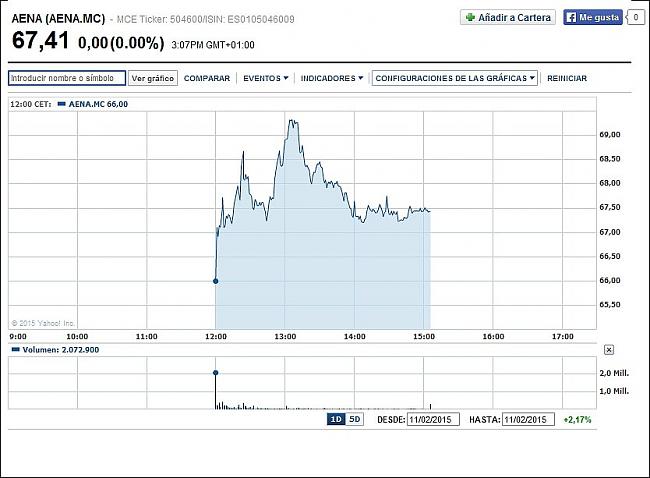Click the green plus icon on Añadir a Cartera
This screenshot has height=478, width=650.
click(470, 17)
